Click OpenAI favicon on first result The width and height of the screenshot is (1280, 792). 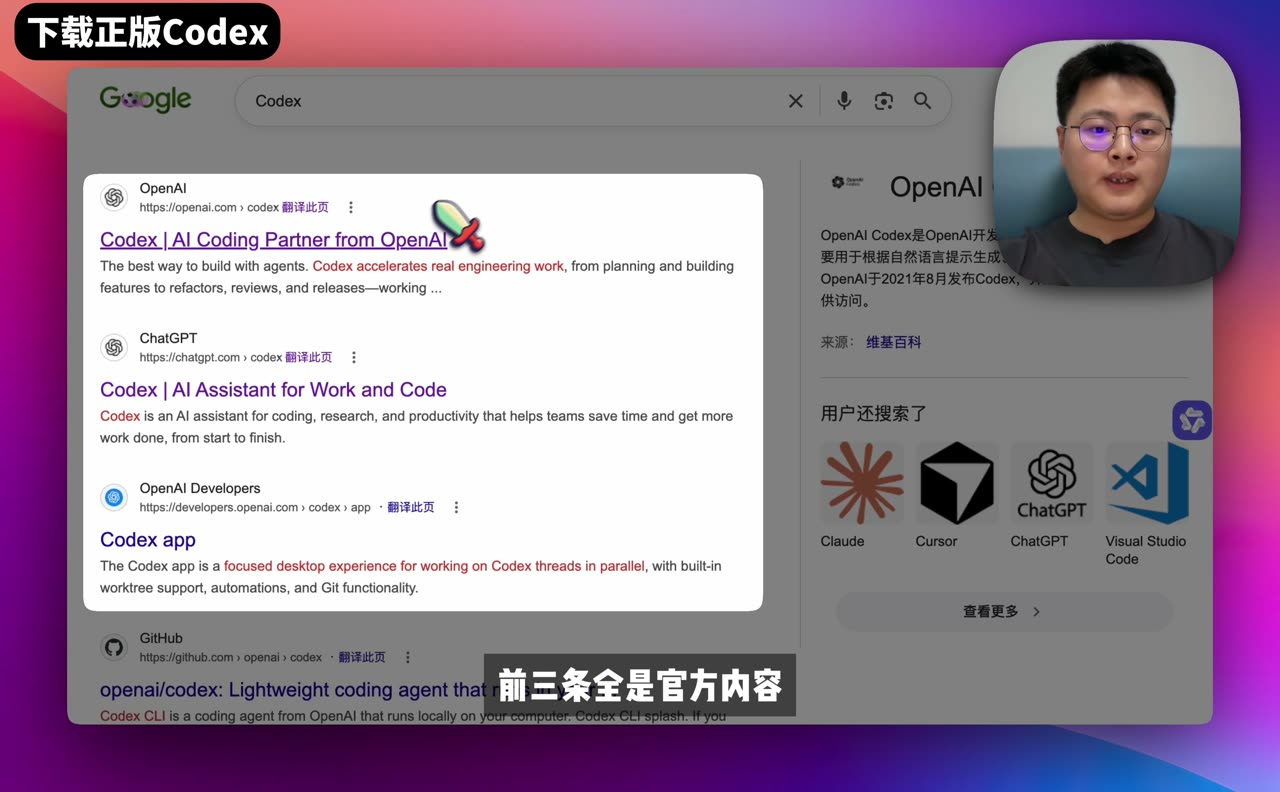(114, 198)
